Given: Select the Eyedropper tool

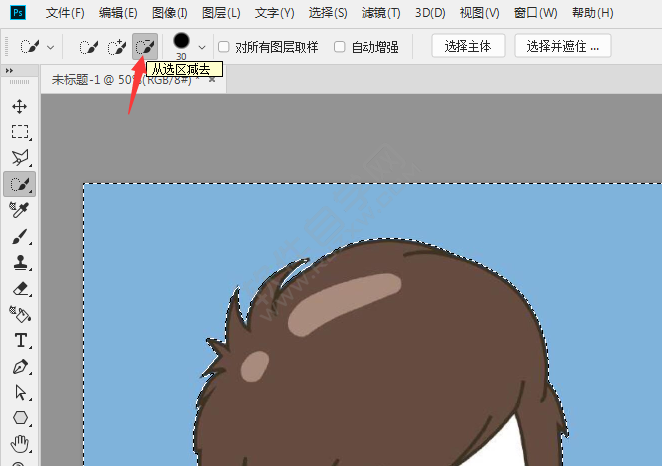Looking at the screenshot, I should 19,209.
